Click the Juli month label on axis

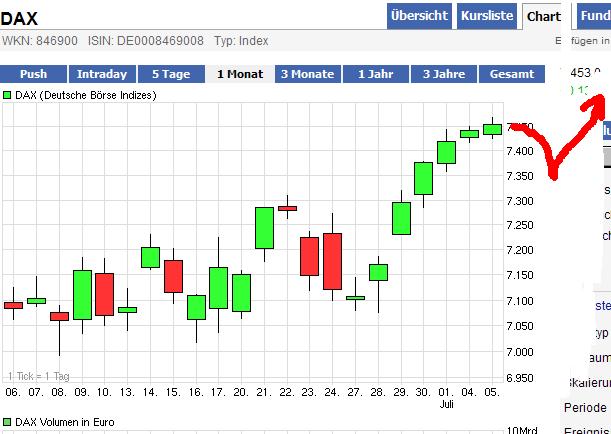[x=447, y=404]
